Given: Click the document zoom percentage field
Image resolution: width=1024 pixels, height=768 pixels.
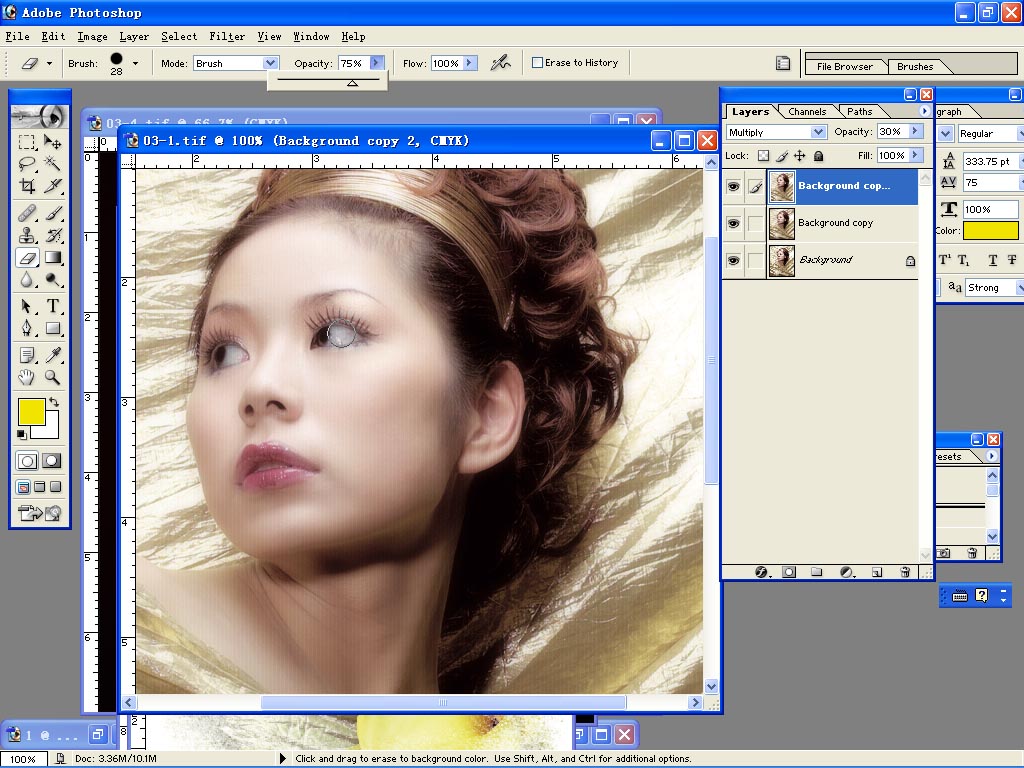Looking at the screenshot, I should coord(24,759).
